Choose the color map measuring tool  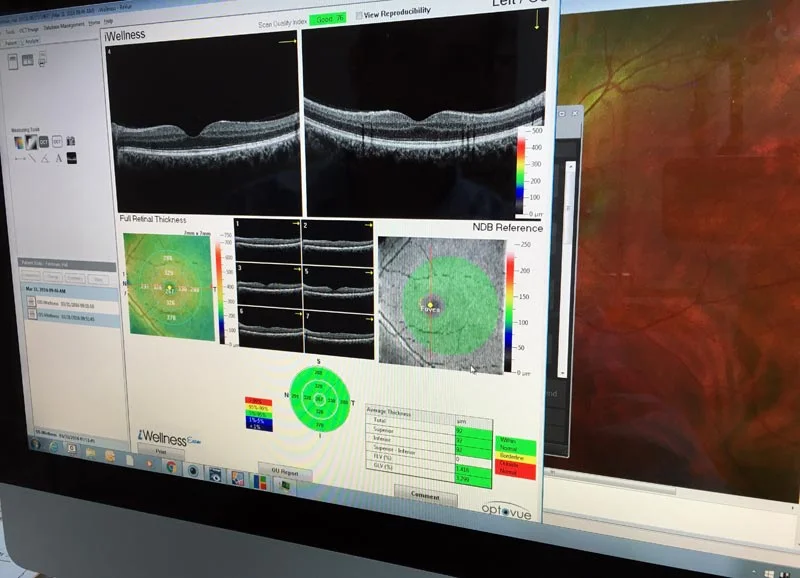click(x=19, y=142)
